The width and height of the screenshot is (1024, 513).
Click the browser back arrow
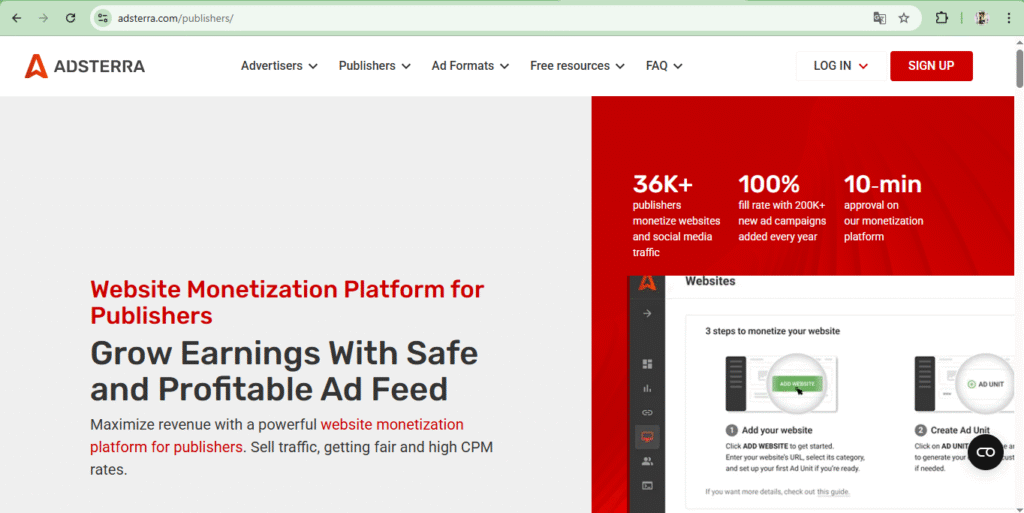(x=17, y=18)
